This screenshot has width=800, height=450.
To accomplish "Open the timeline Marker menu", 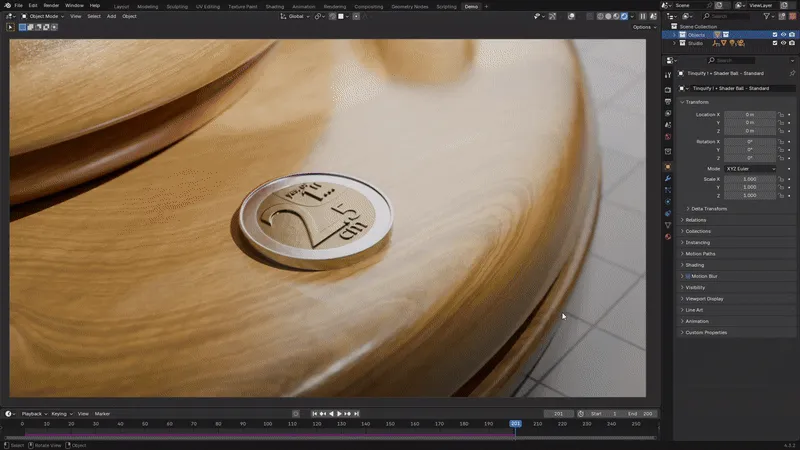I will click(x=102, y=414).
